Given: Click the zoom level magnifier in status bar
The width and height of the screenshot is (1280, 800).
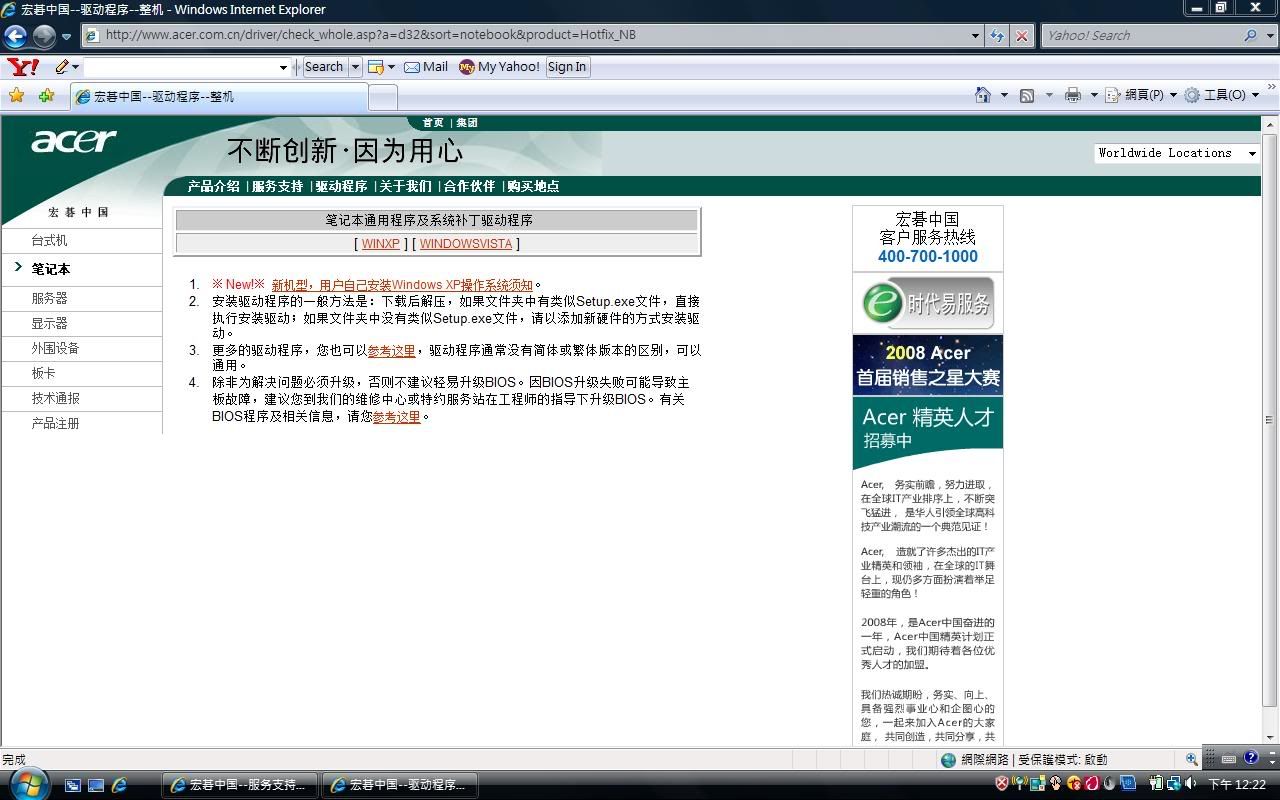Looking at the screenshot, I should 1191,760.
